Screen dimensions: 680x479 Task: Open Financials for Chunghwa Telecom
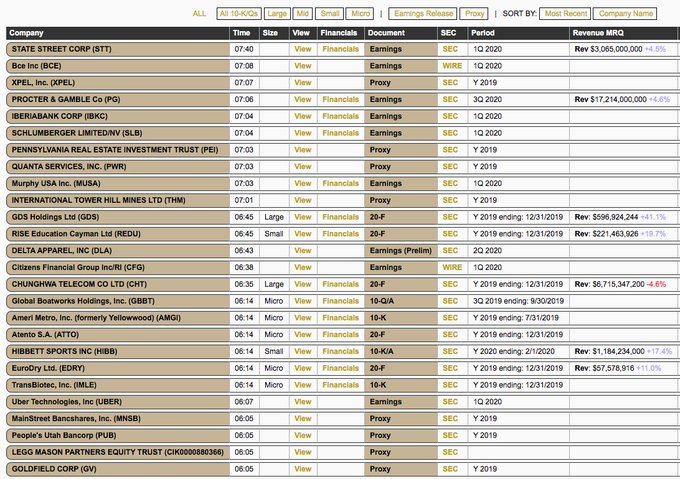click(x=340, y=284)
